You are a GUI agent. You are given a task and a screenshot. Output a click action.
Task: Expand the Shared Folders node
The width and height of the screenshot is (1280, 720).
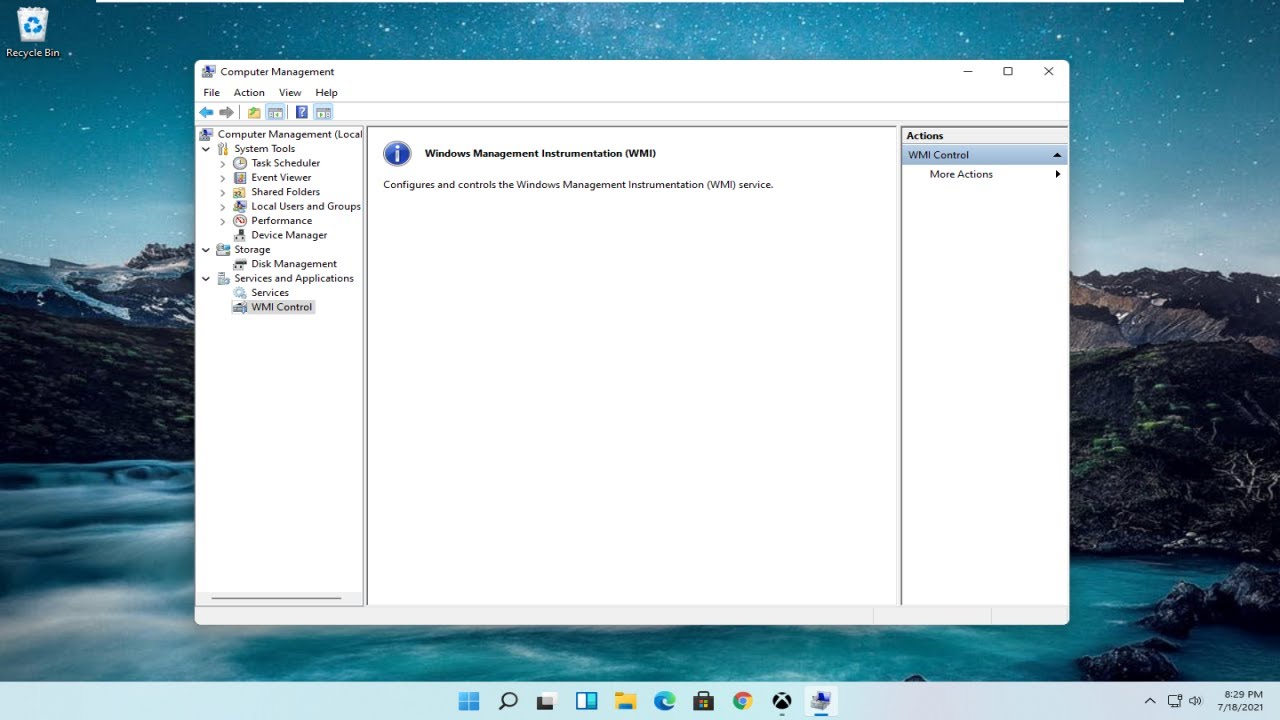coord(223,192)
